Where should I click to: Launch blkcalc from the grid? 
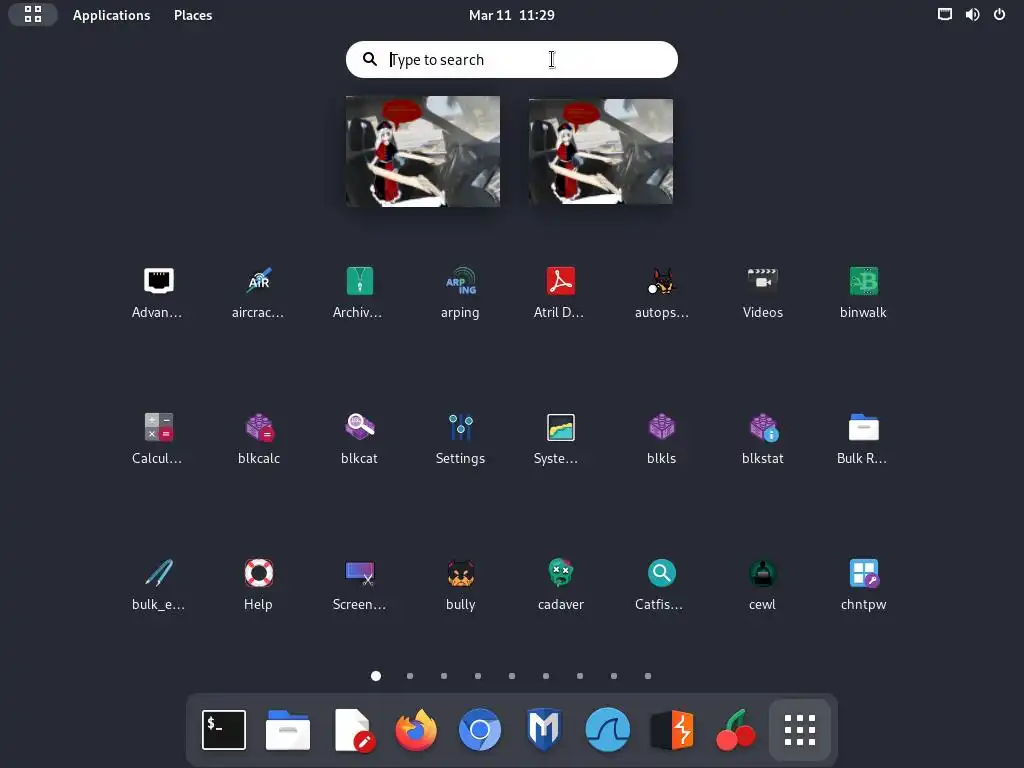click(x=259, y=428)
